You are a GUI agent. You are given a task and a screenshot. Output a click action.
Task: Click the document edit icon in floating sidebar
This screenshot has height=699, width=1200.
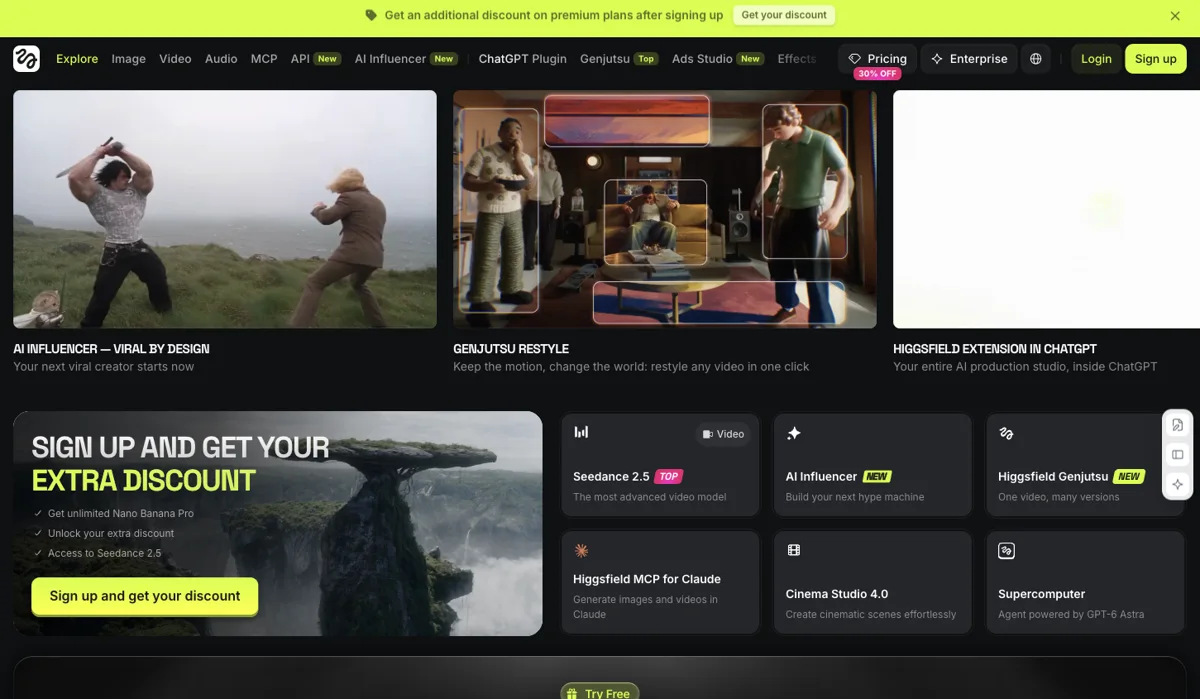pos(1178,425)
